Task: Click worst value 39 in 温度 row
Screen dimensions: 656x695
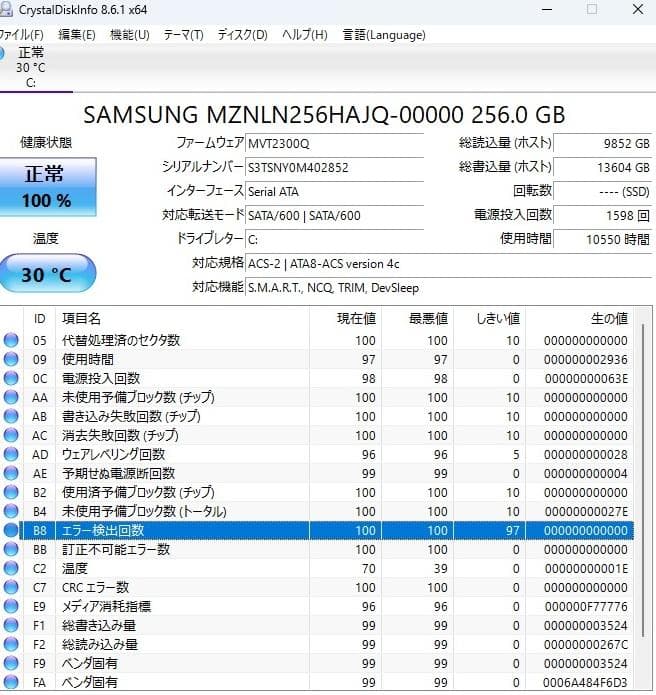Action: click(441, 569)
